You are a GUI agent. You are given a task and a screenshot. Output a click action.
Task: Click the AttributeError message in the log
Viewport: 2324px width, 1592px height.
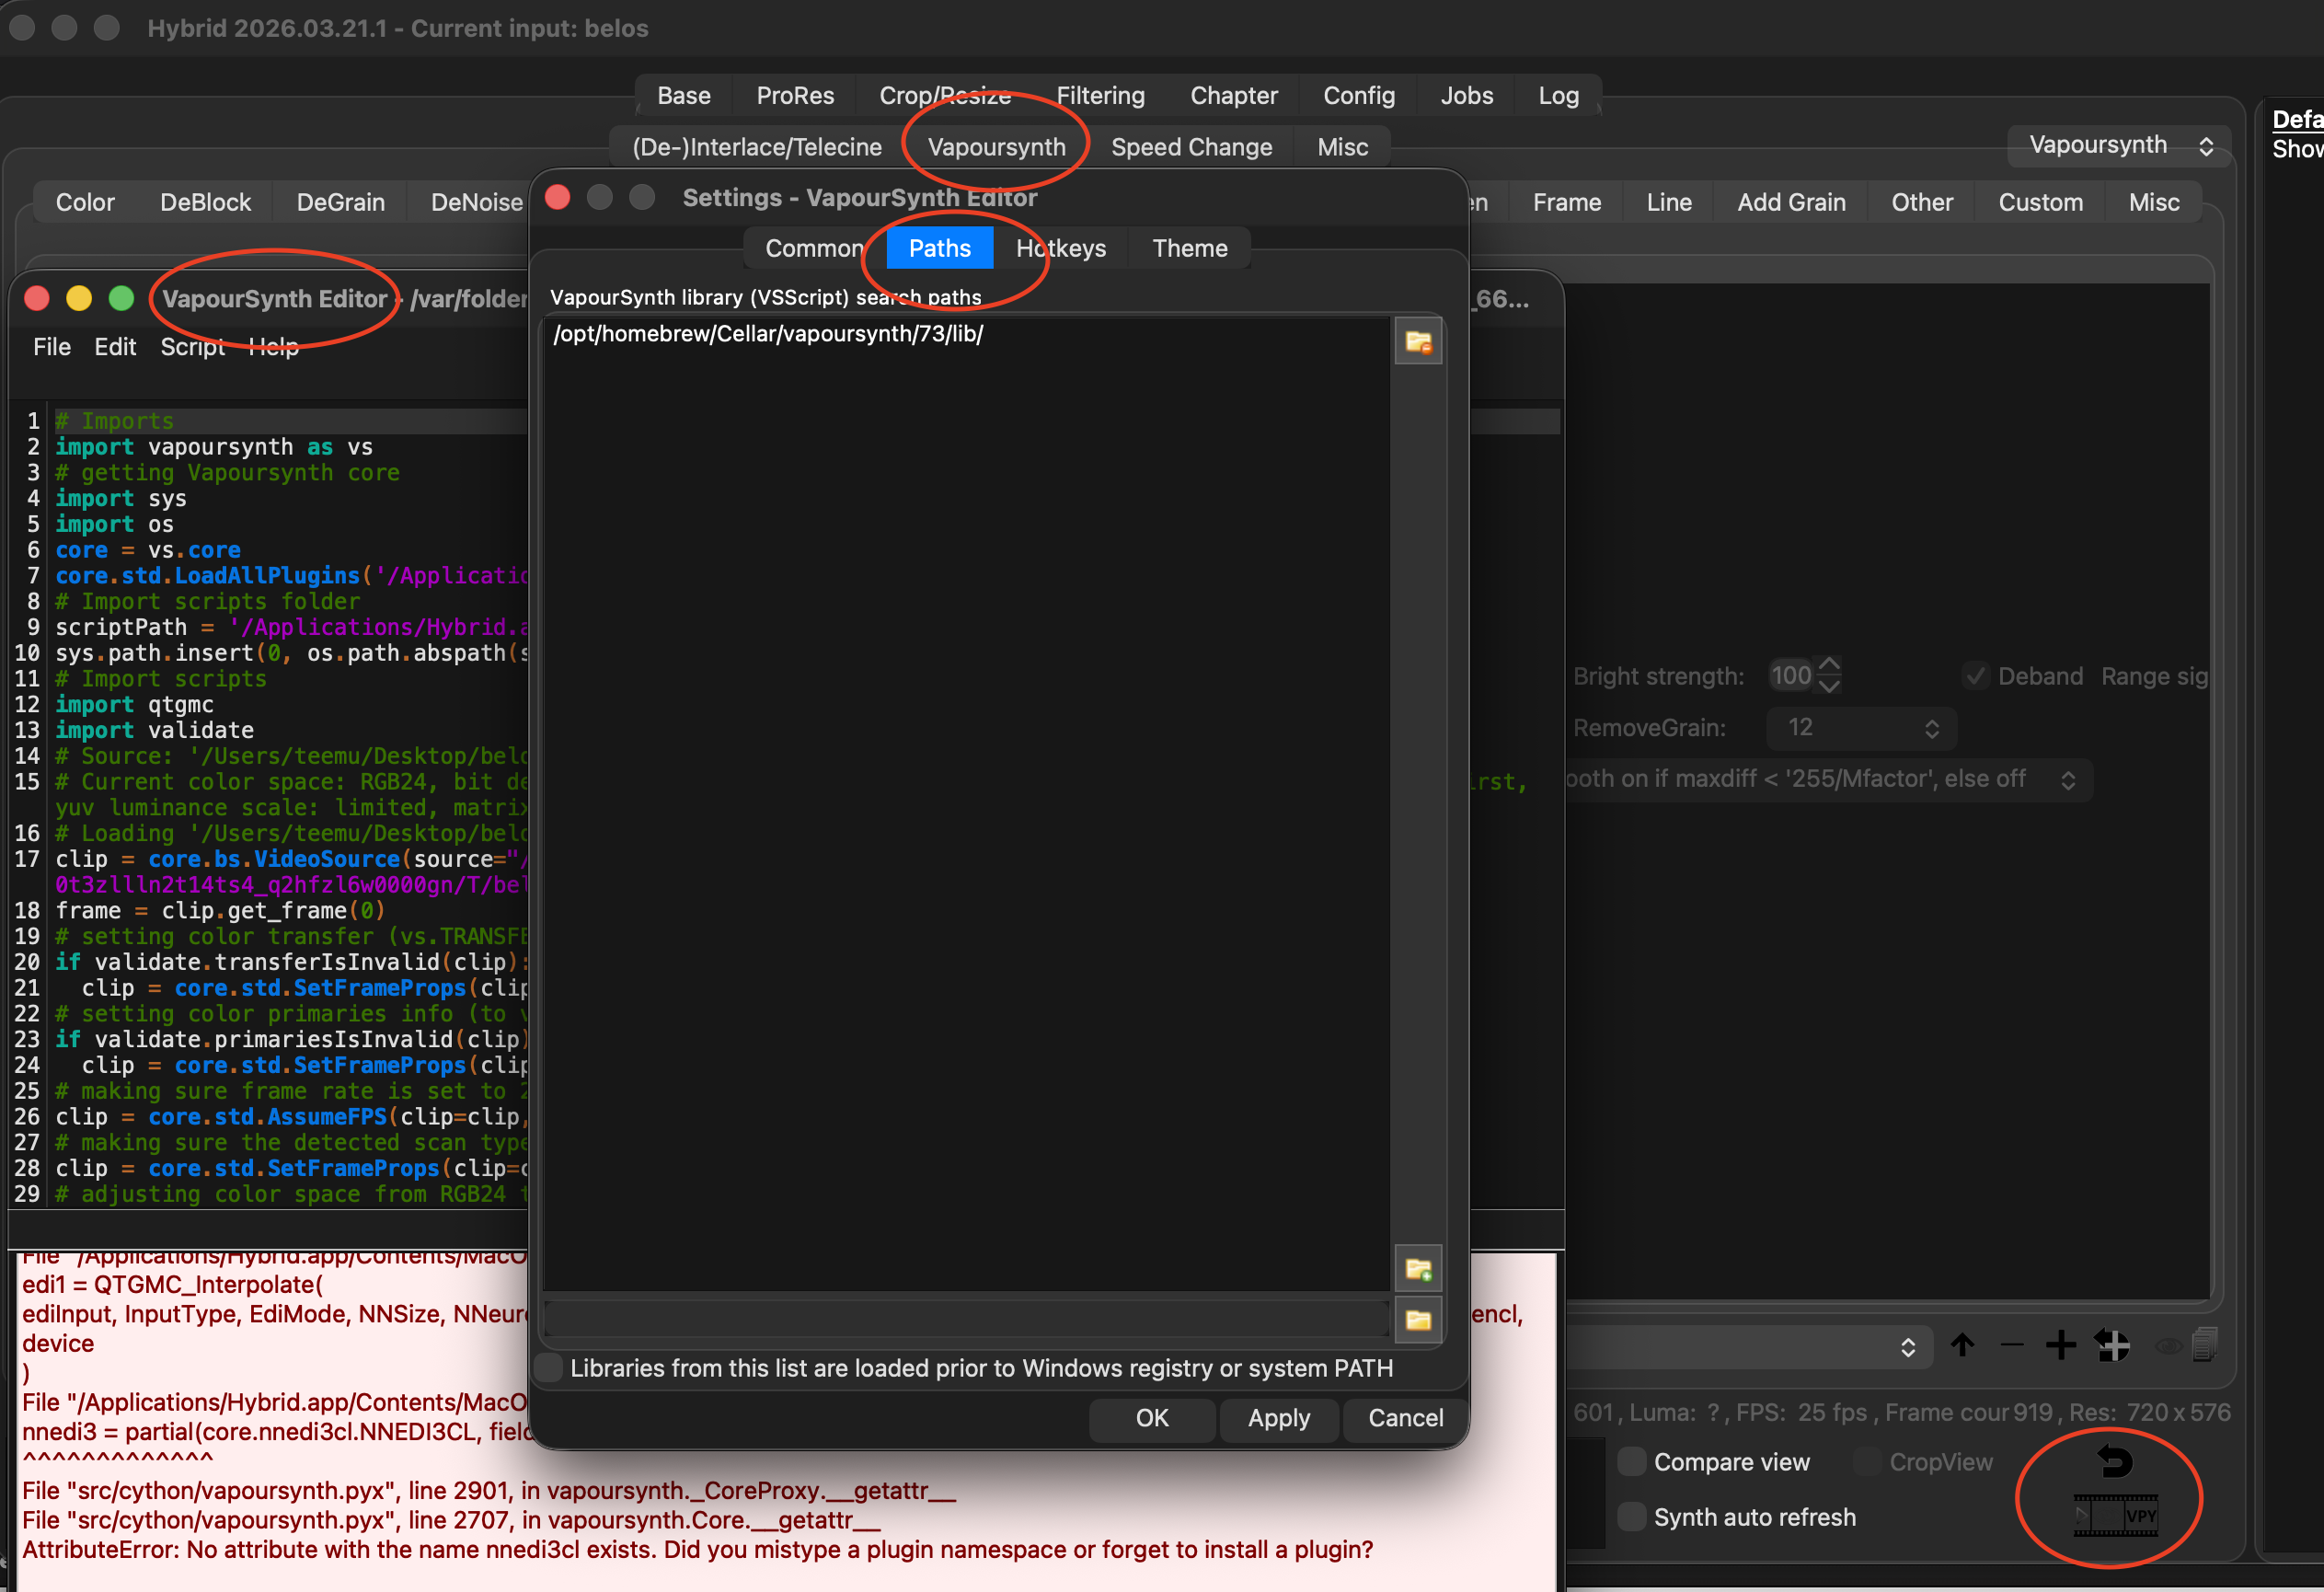(697, 1549)
